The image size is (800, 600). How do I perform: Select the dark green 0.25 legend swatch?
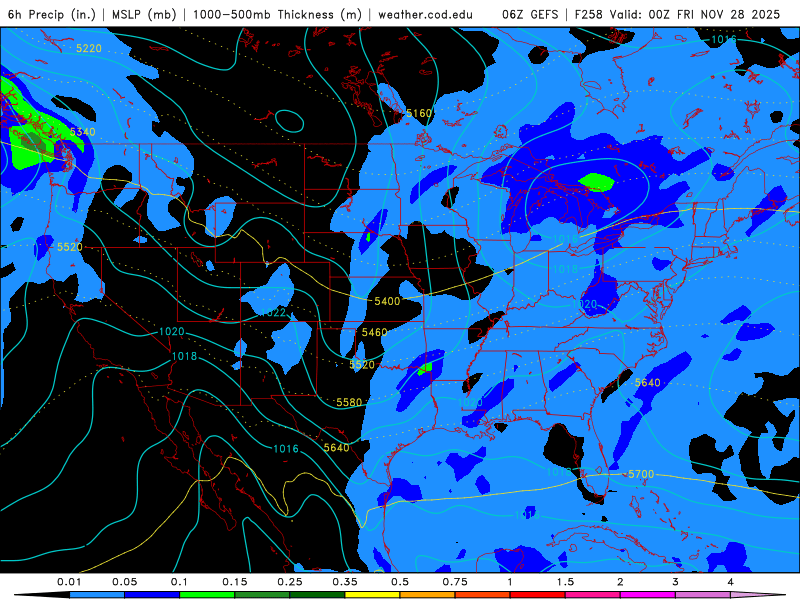(x=317, y=595)
